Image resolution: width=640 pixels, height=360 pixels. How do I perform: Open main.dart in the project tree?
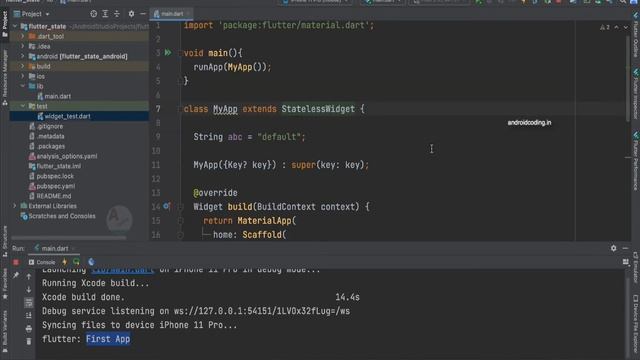[x=58, y=96]
